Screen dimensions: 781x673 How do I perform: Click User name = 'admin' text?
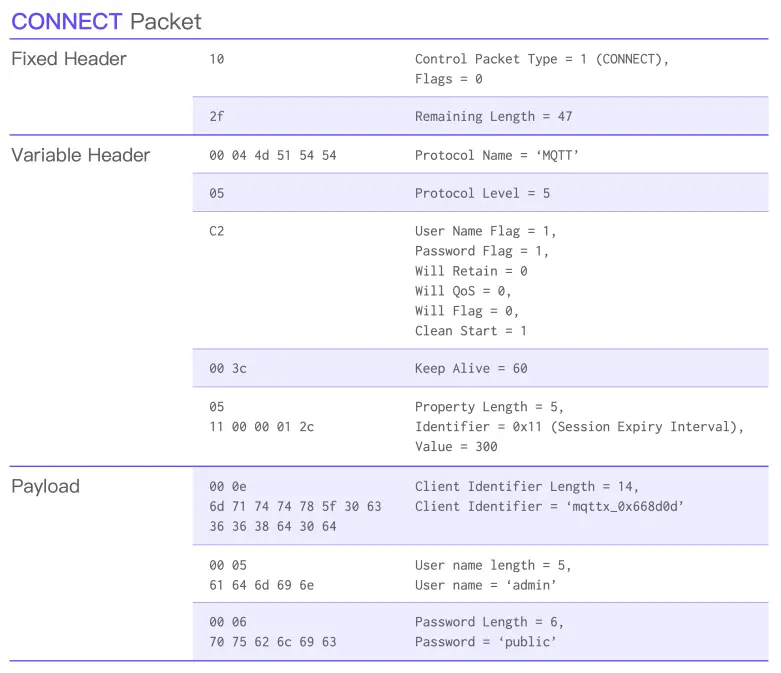click(x=486, y=585)
